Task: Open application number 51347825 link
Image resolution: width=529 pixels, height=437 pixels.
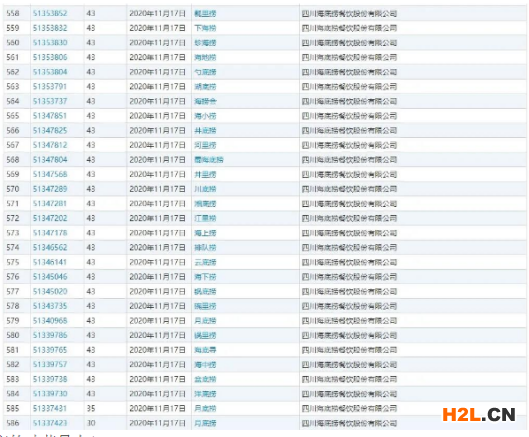Action: tap(50, 130)
